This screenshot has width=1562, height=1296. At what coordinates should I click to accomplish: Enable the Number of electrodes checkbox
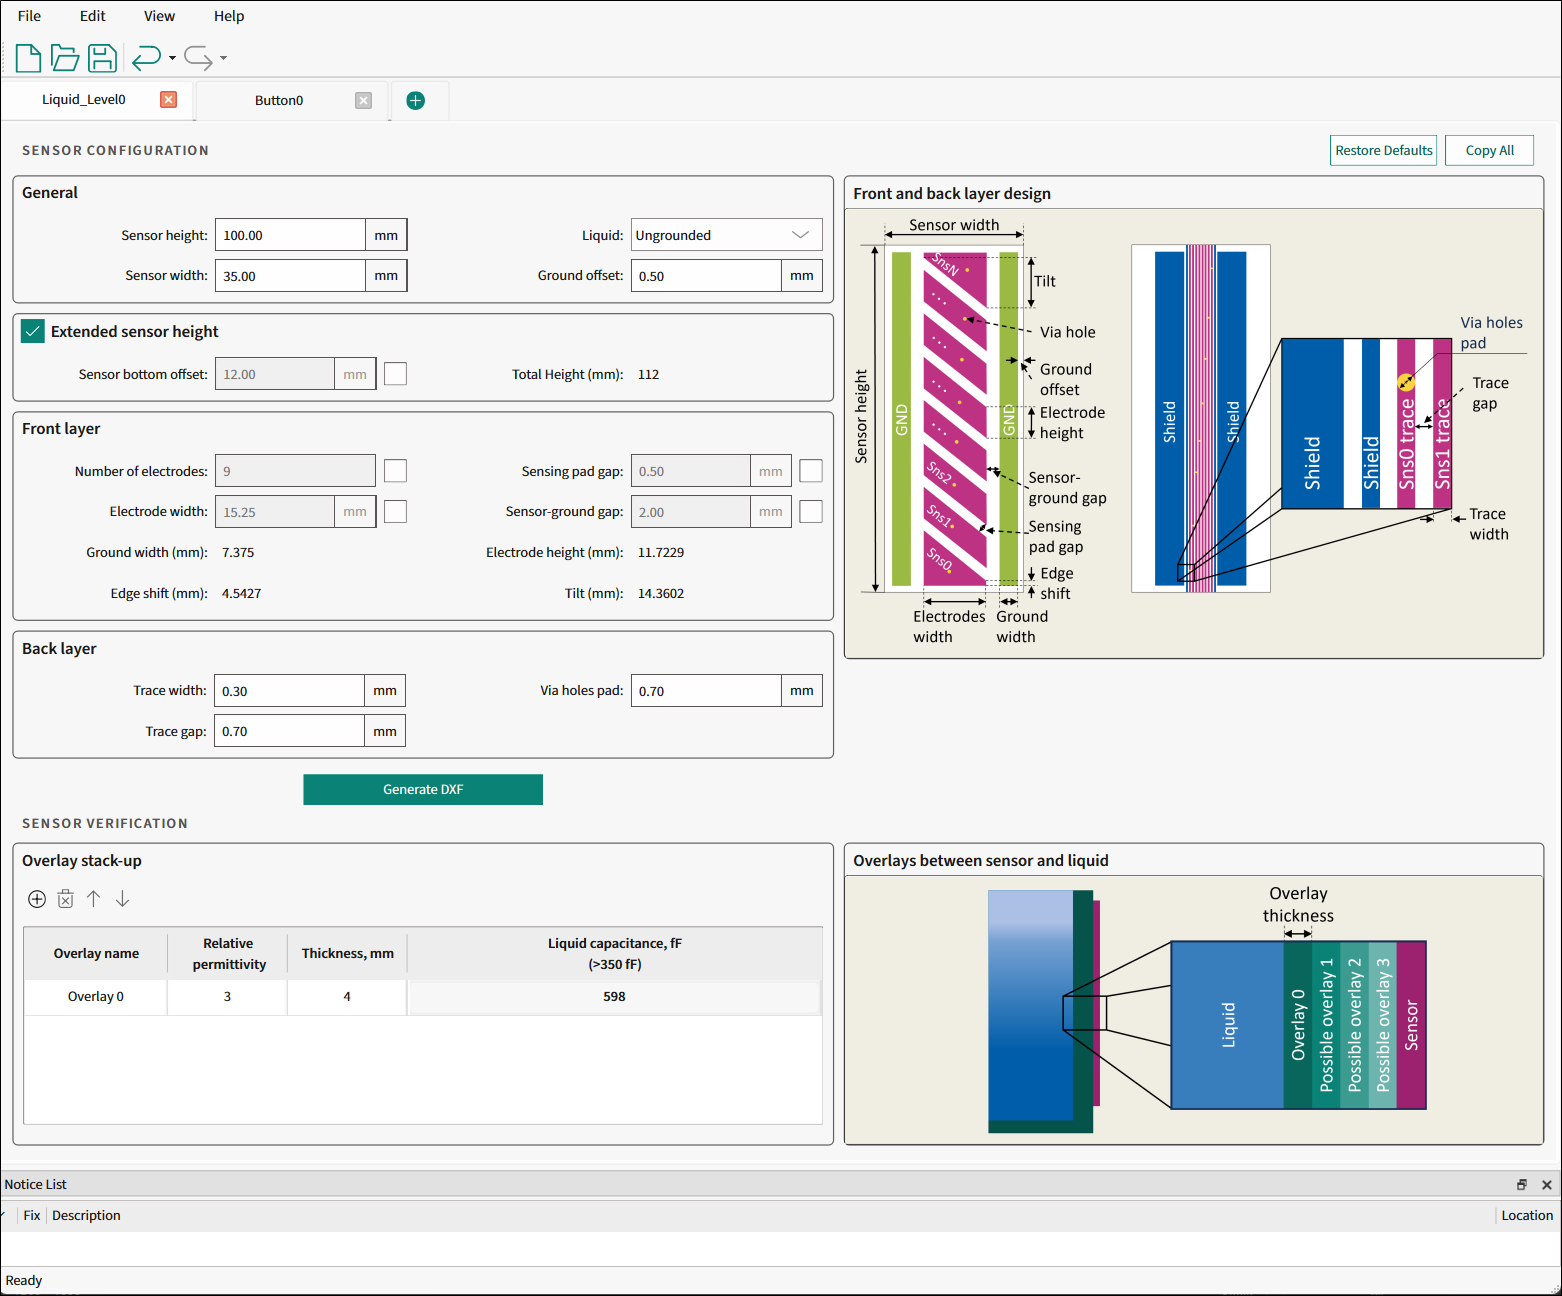point(396,471)
